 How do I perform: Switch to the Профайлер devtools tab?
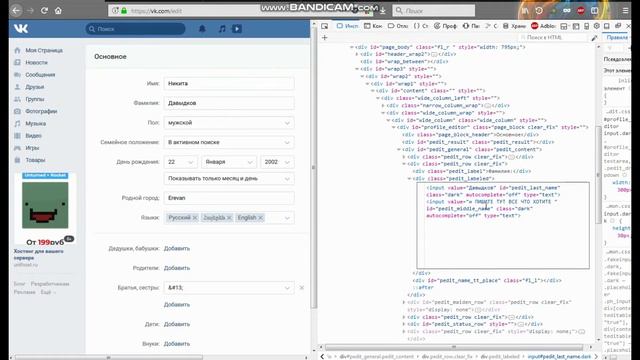[445, 26]
